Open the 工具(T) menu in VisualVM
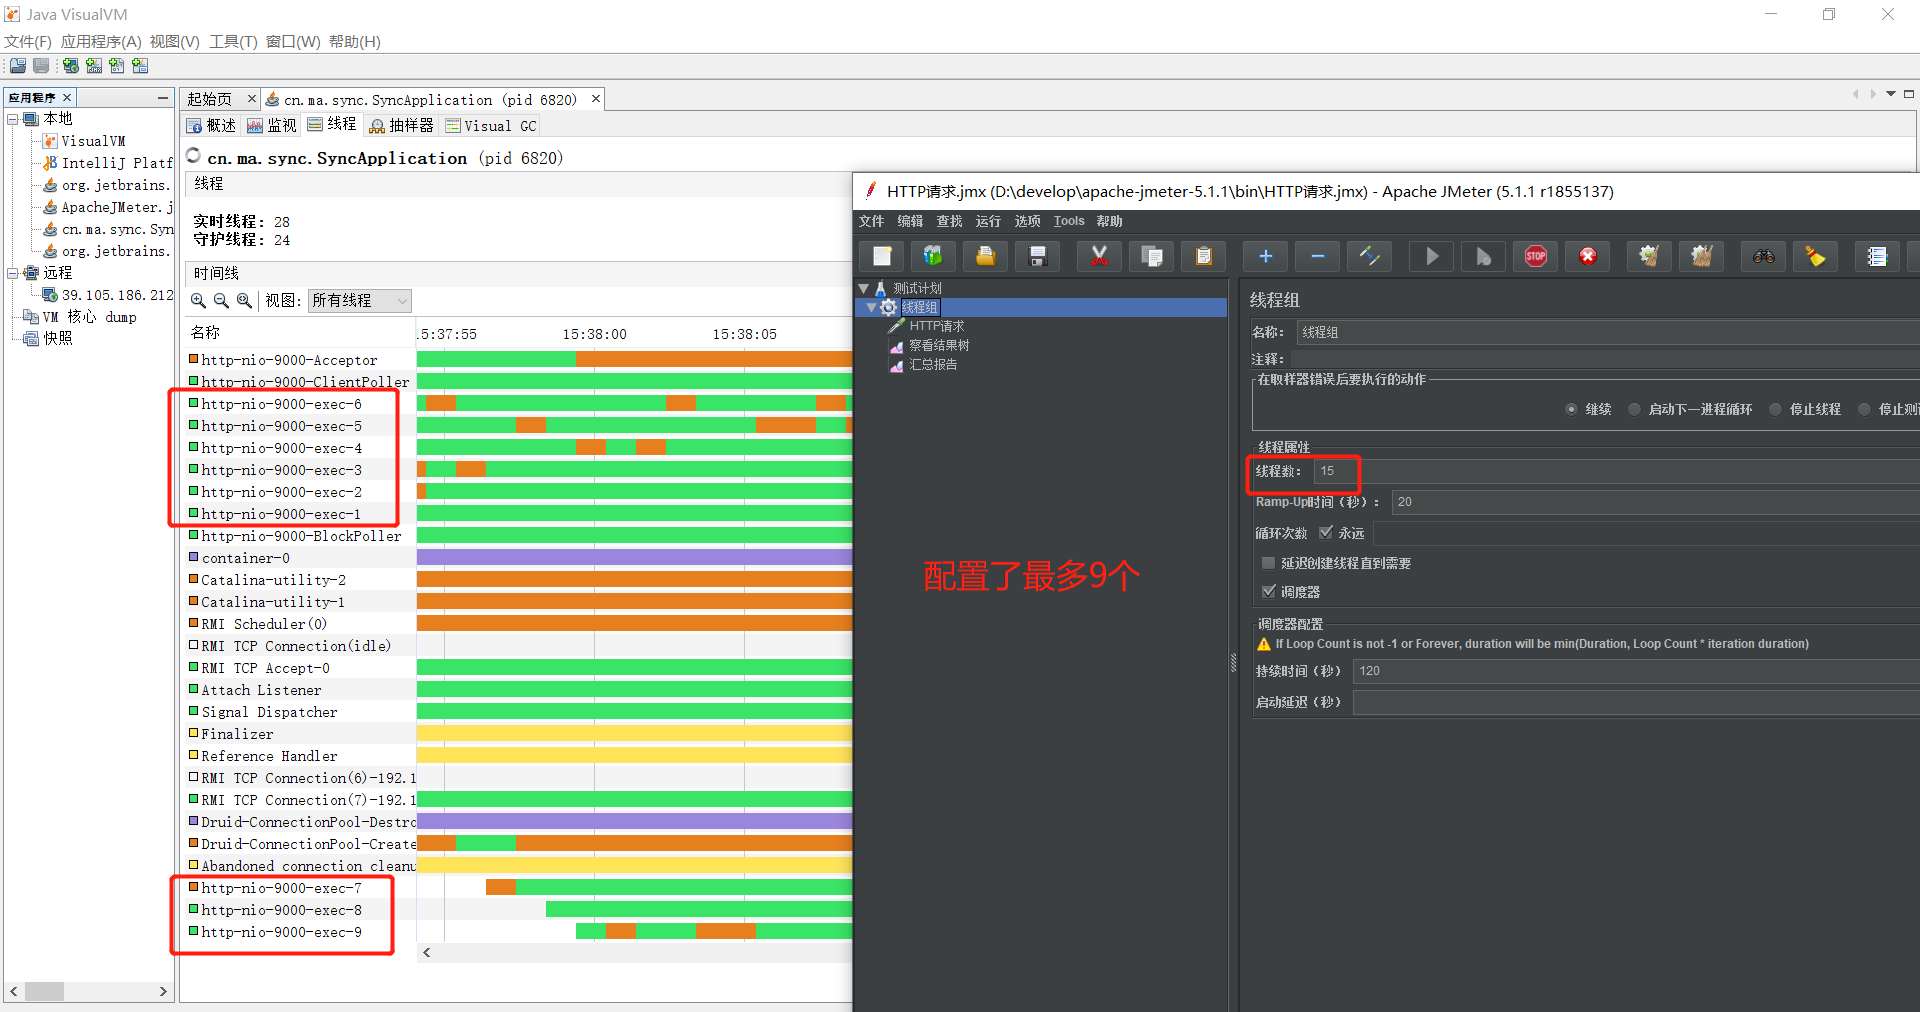Image resolution: width=1920 pixels, height=1012 pixels. 233,42
